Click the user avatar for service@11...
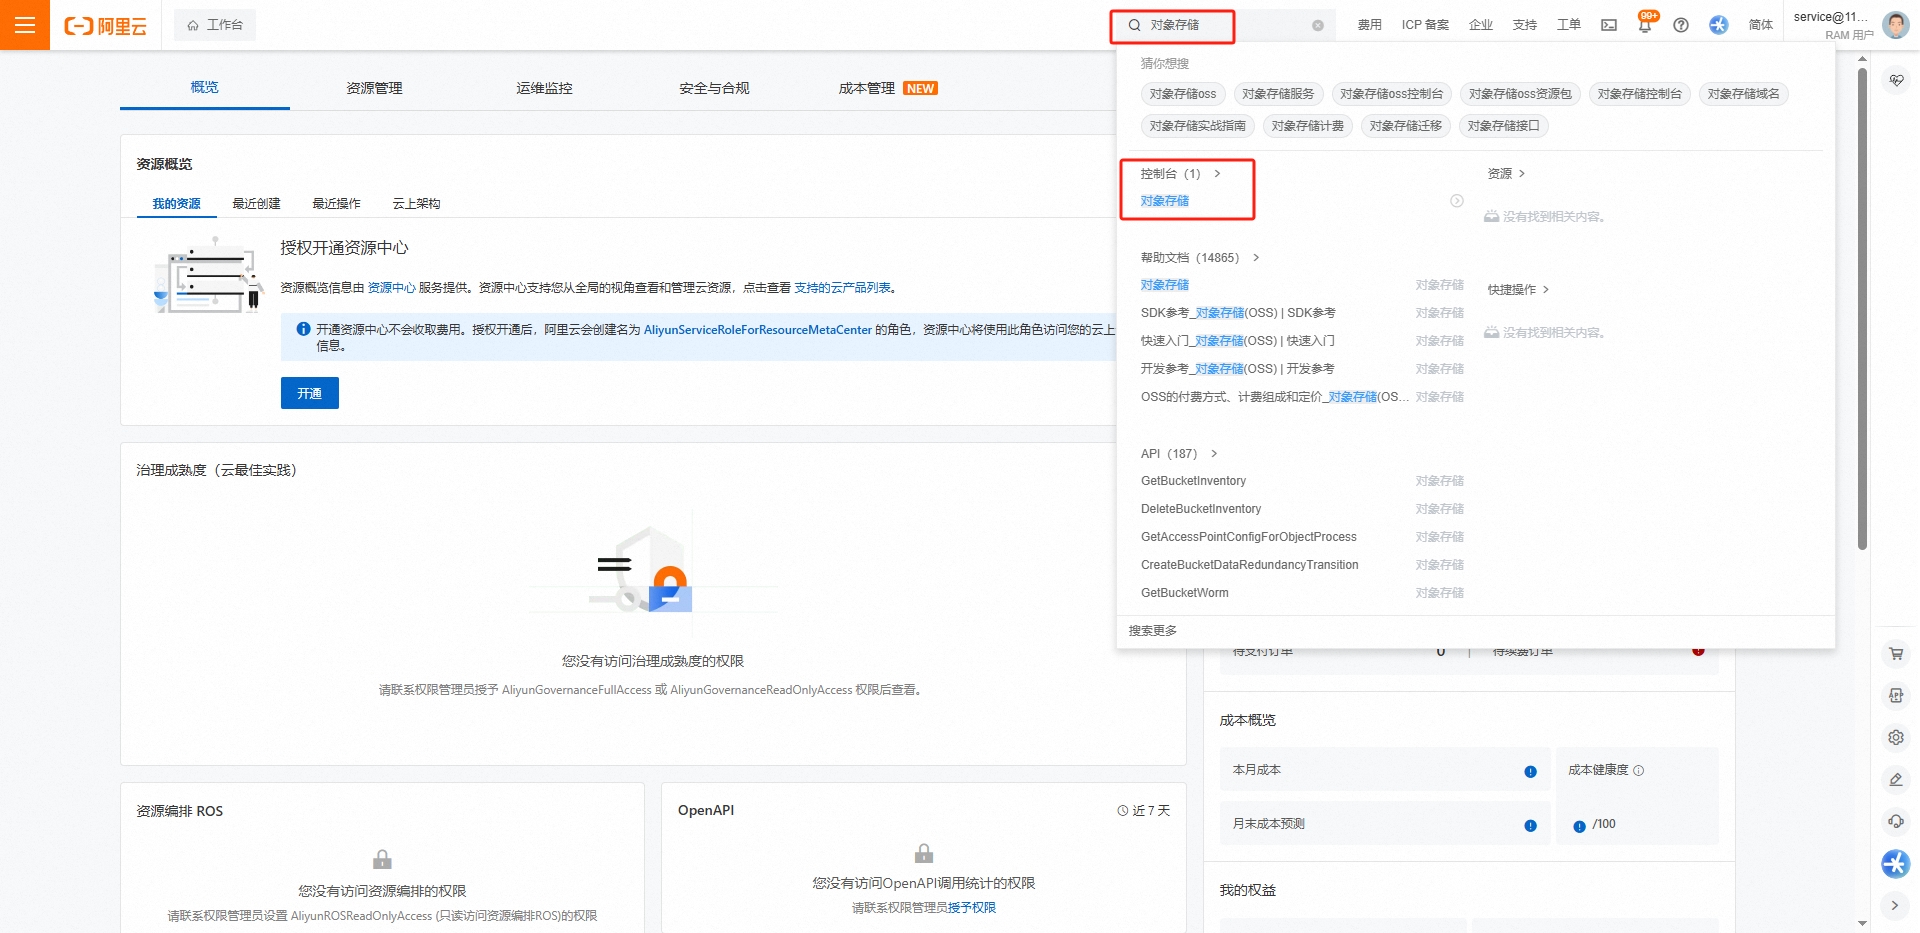The width and height of the screenshot is (1920, 933). pyautogui.click(x=1895, y=25)
